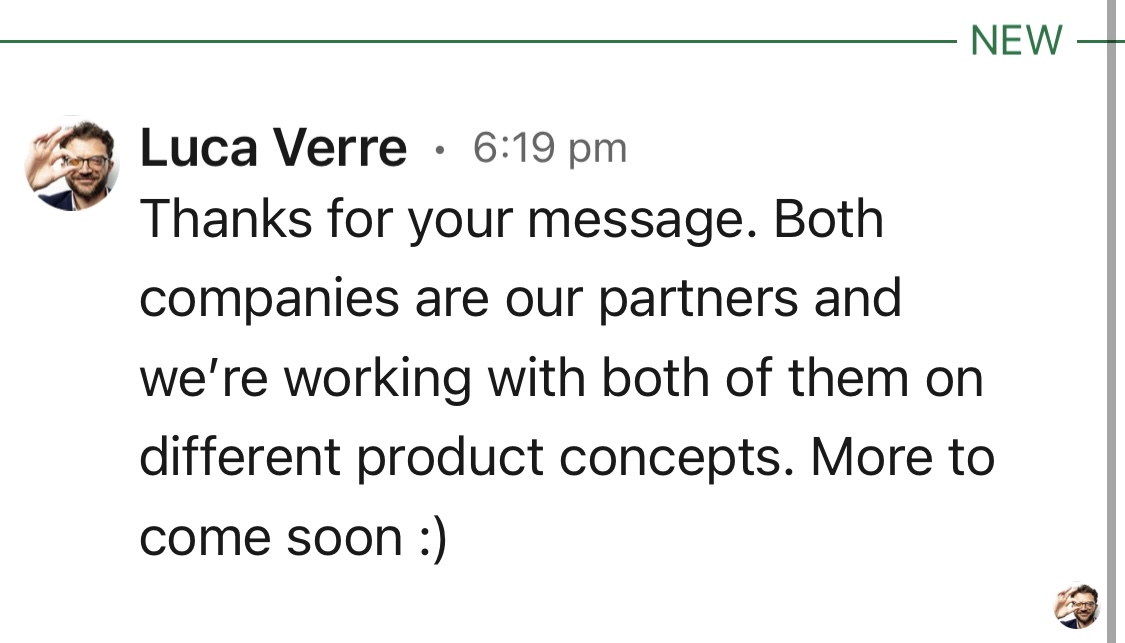Screen dimensions: 1125x643
Task: Click the dot separator beside the name
Action: pyautogui.click(x=439, y=151)
